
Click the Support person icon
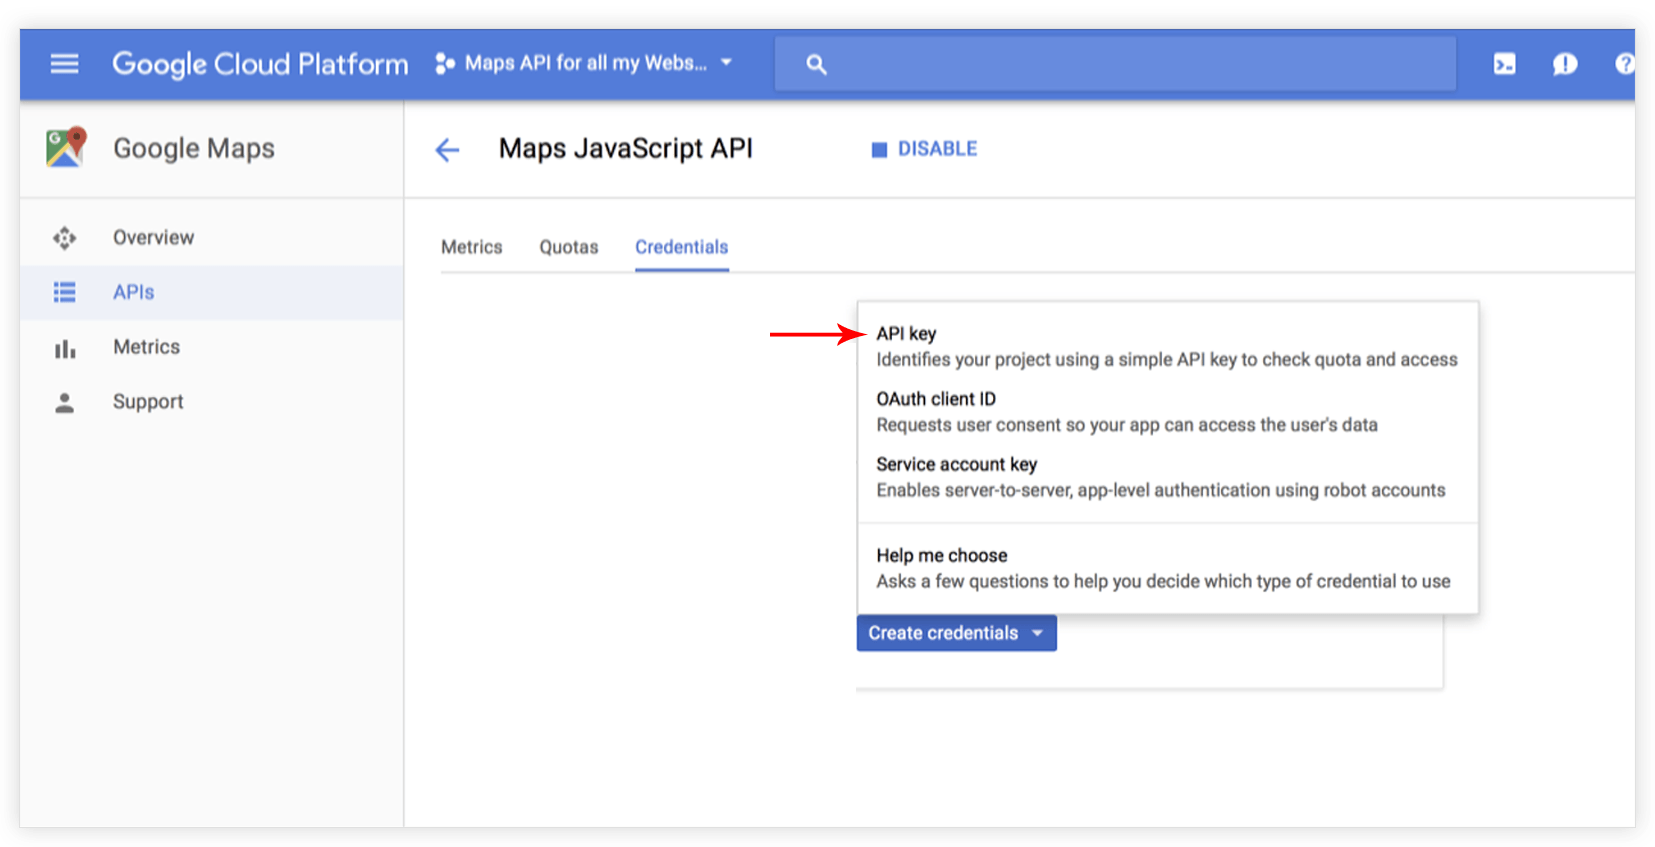tap(65, 402)
